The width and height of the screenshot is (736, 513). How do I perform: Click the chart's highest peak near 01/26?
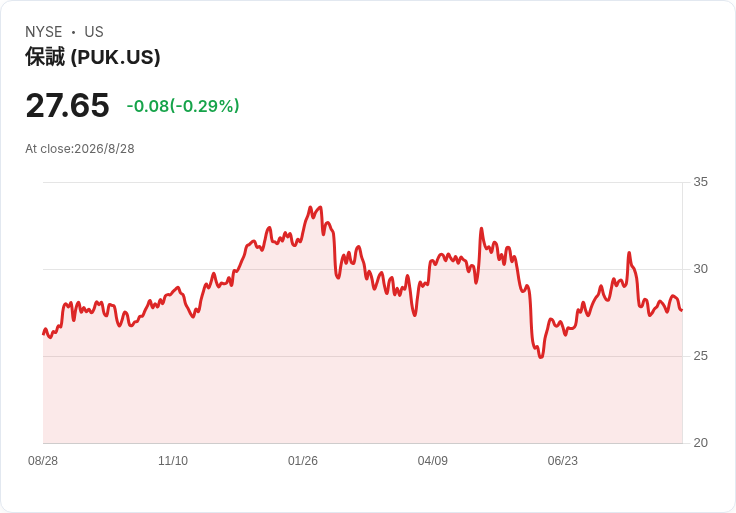coord(310,207)
